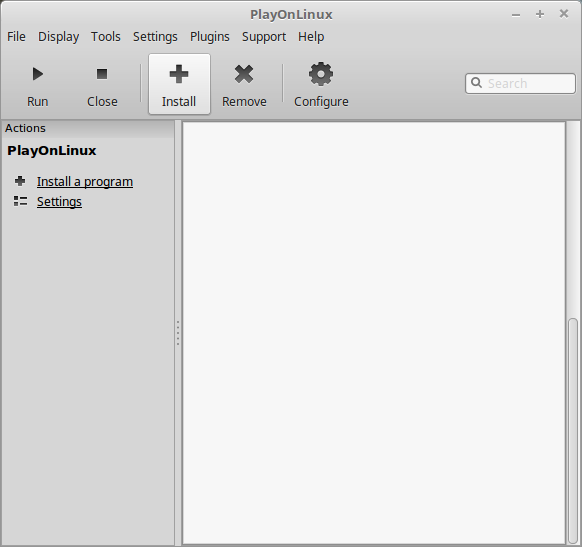Click the Run play icon
Viewport: 582px width, 547px height.
tap(37, 74)
